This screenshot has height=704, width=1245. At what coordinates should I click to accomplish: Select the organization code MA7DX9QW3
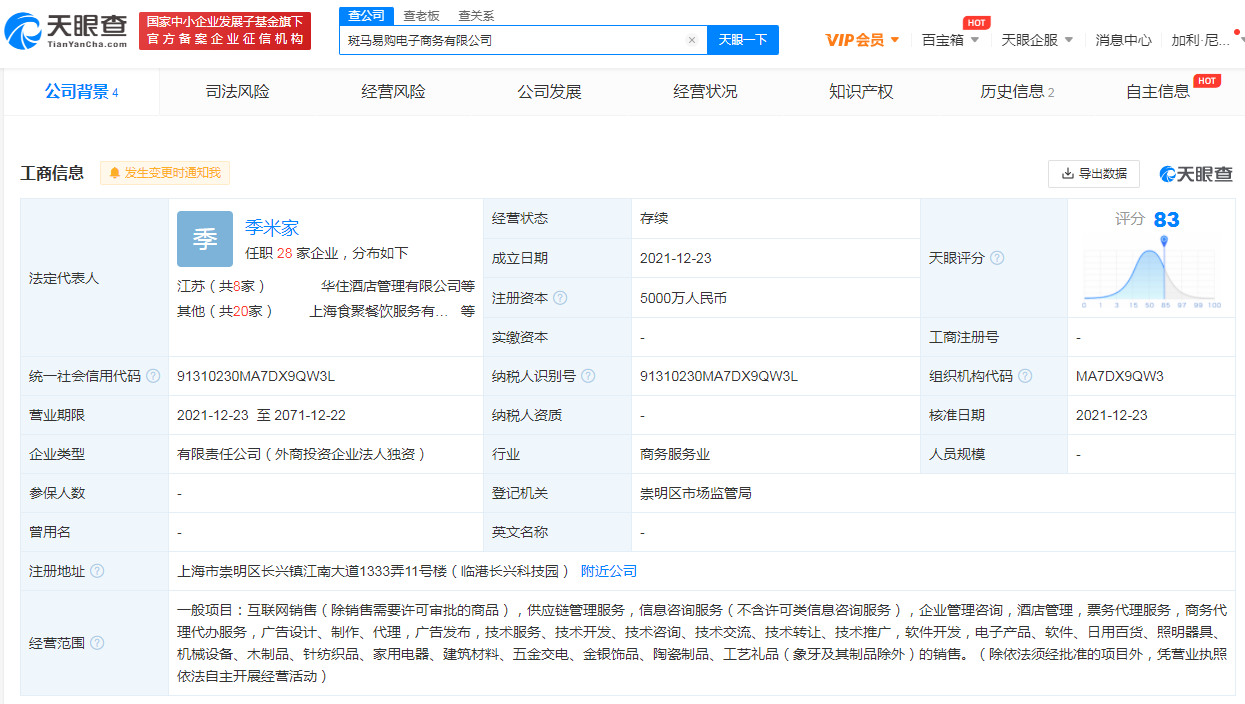point(1120,377)
